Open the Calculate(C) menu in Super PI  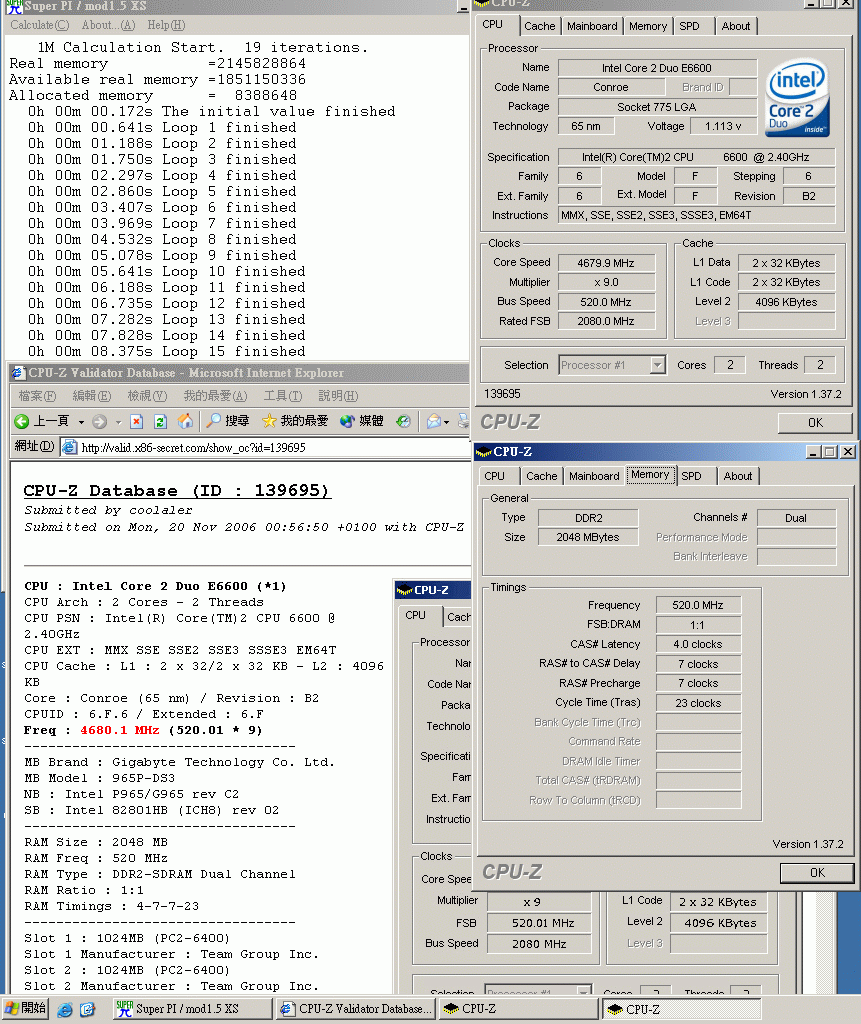tap(39, 25)
